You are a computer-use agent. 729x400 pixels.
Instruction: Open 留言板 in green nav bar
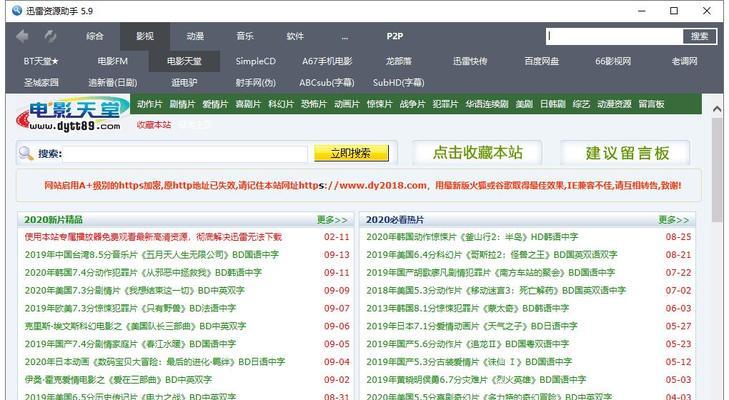[x=651, y=104]
